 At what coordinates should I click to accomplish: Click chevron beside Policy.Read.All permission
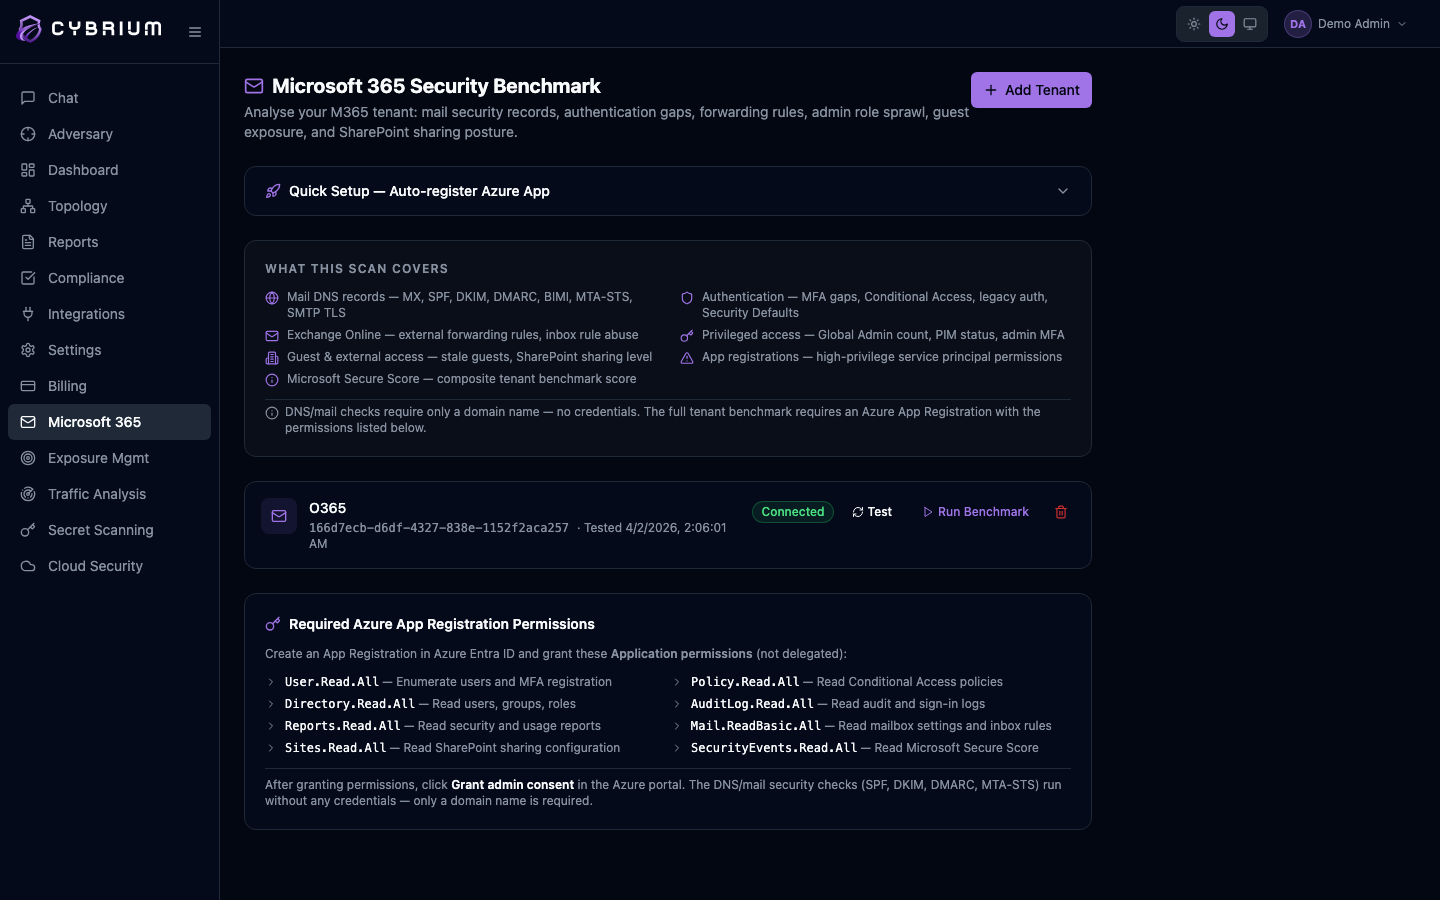pos(677,682)
